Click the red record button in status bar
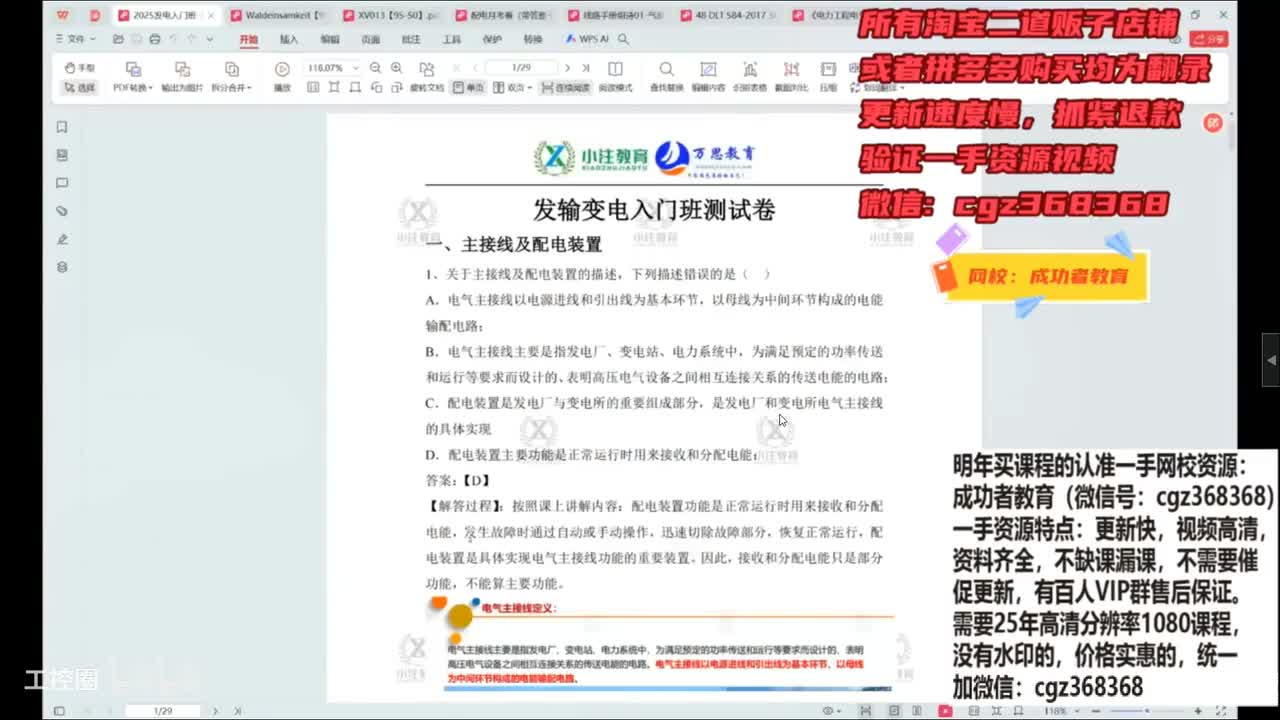1280x720 pixels. (x=945, y=710)
